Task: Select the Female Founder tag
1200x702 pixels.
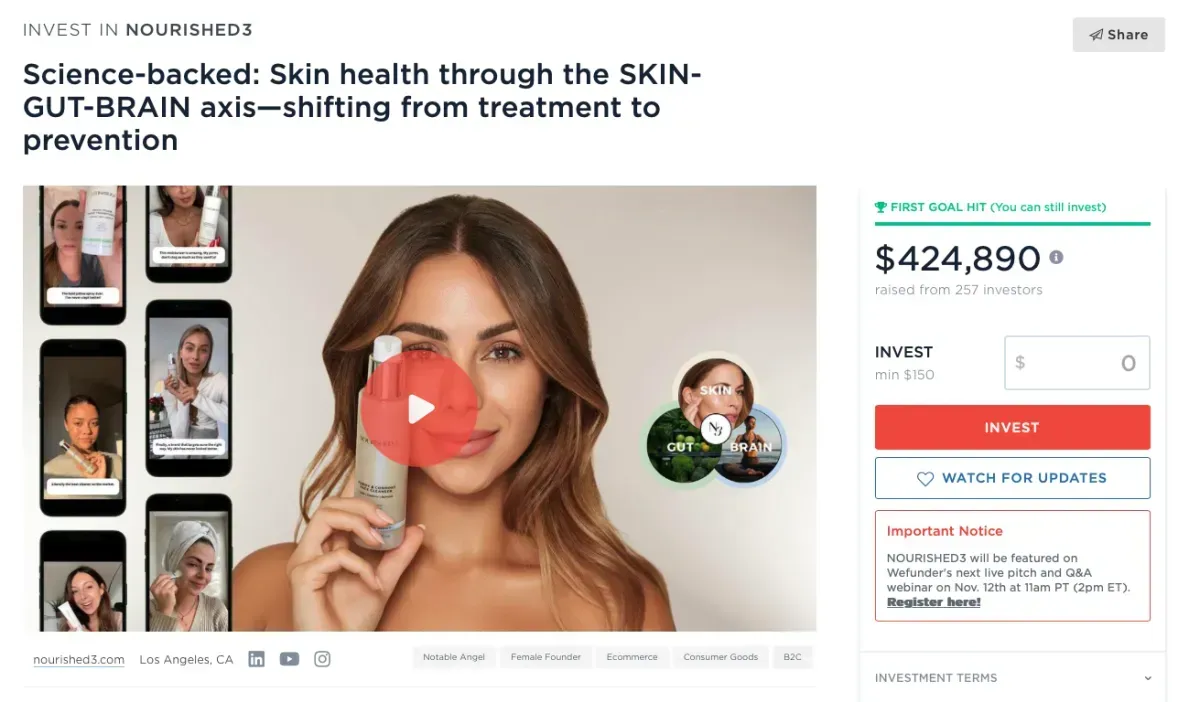Action: [x=546, y=657]
